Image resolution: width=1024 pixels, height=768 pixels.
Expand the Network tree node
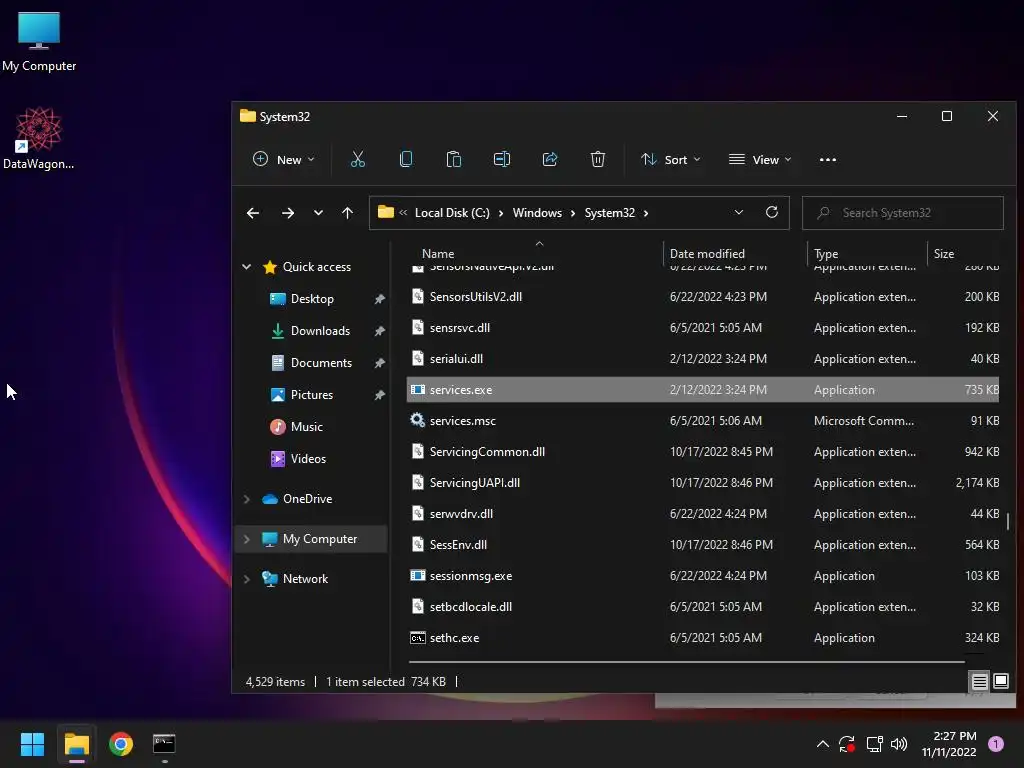pos(247,579)
